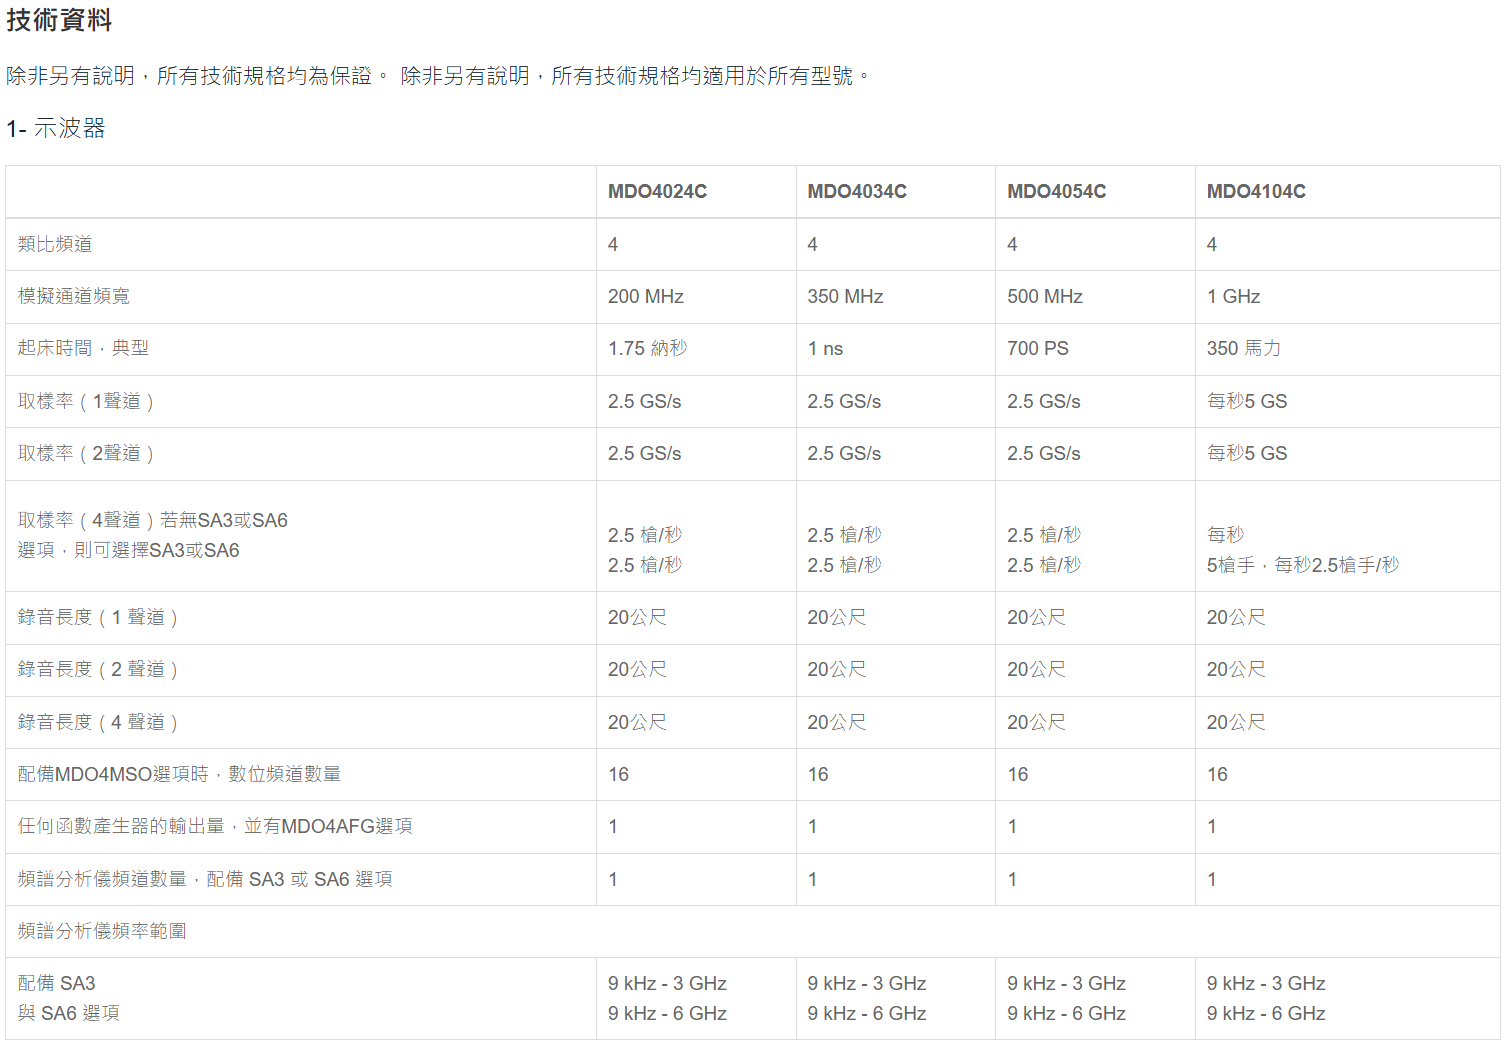Click the 配備MDO4MSO選項時 row label
Viewport: 1506px width, 1044px height.
coord(180,774)
